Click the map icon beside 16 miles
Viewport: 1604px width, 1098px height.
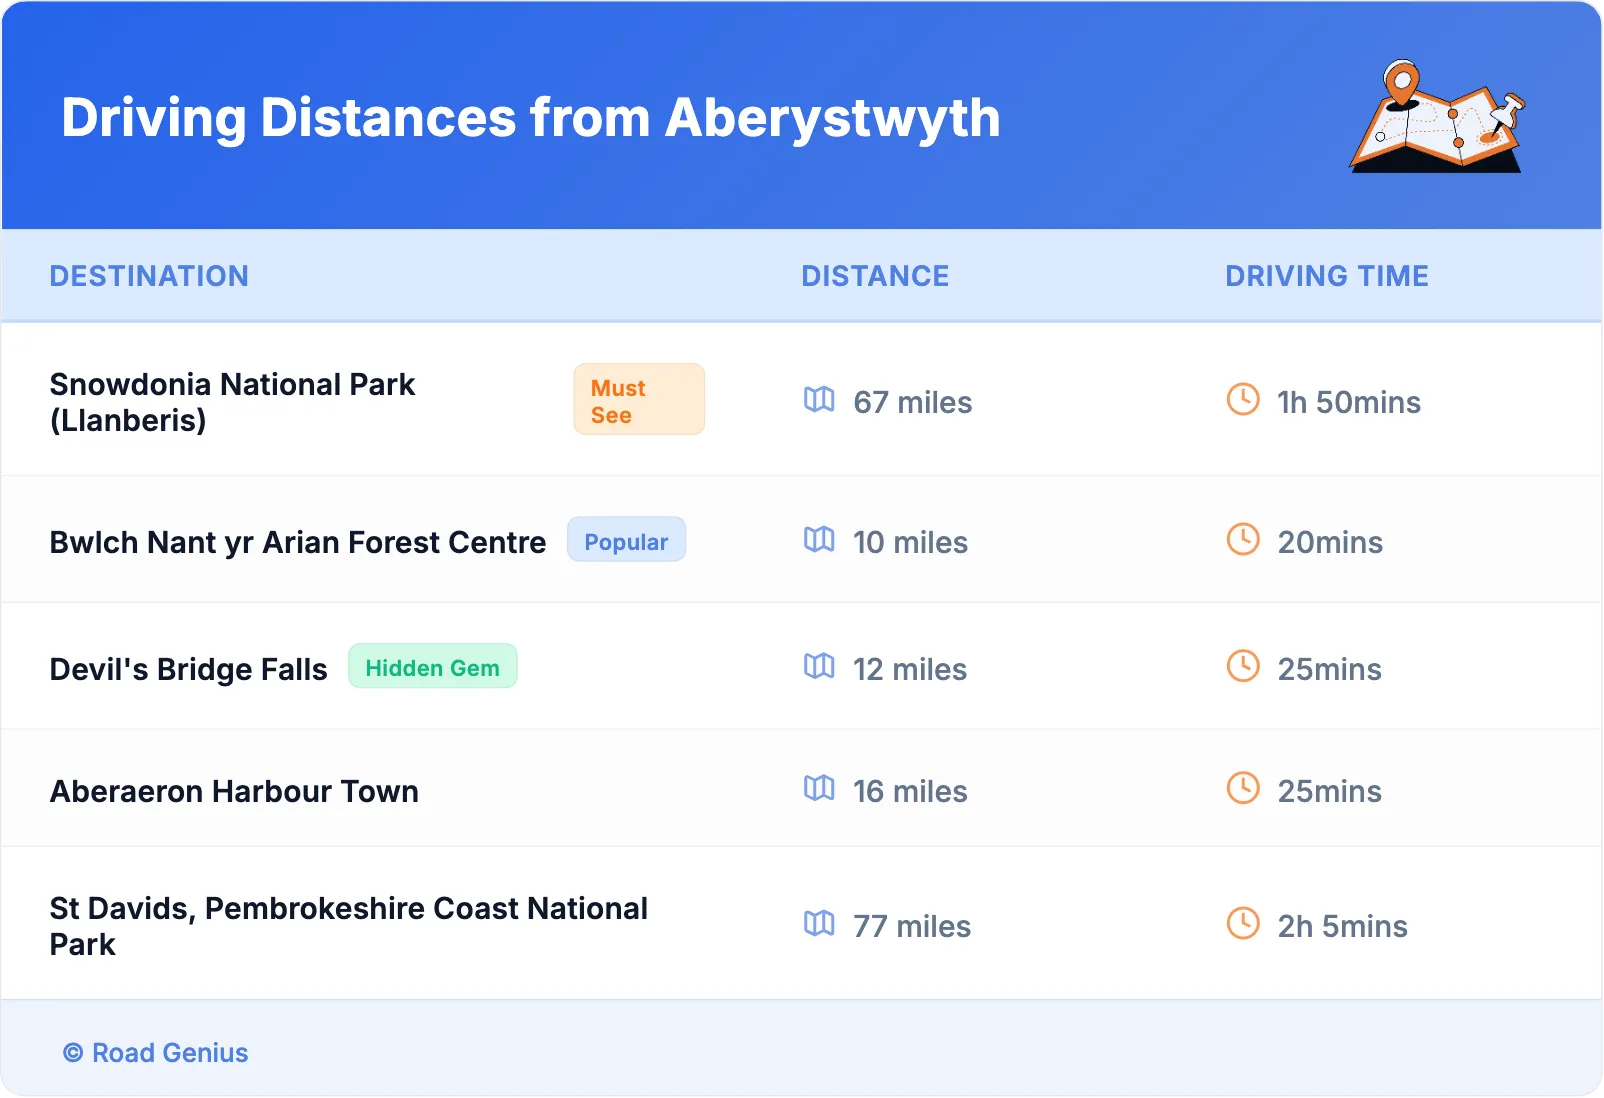click(819, 789)
